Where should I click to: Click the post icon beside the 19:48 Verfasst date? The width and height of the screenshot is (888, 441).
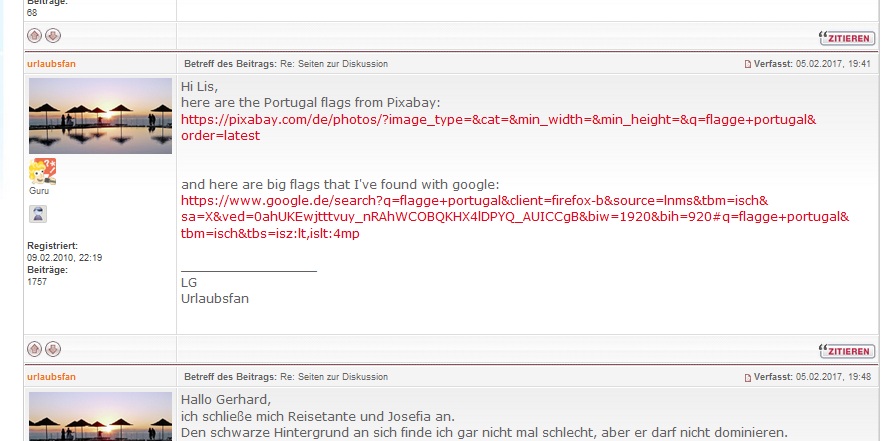click(x=747, y=377)
